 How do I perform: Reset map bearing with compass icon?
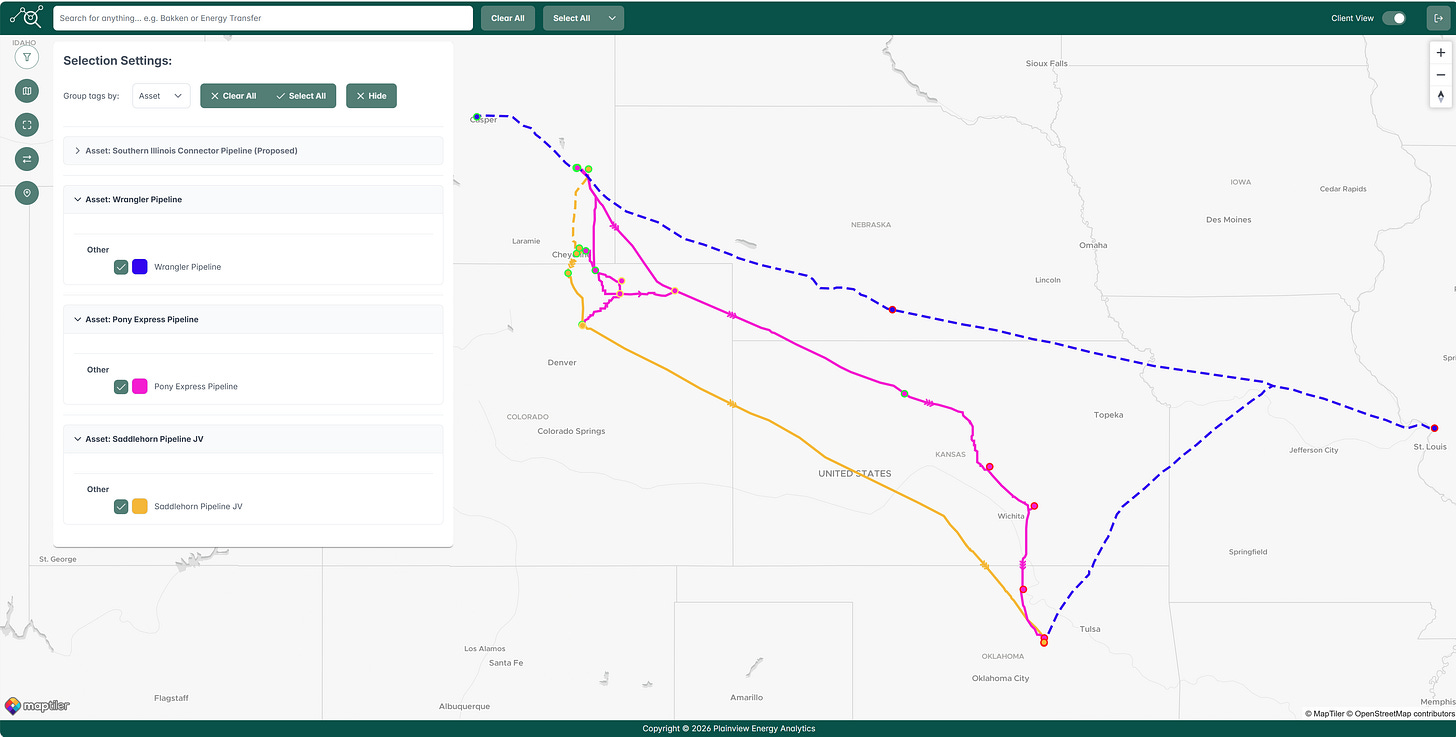(x=1441, y=96)
